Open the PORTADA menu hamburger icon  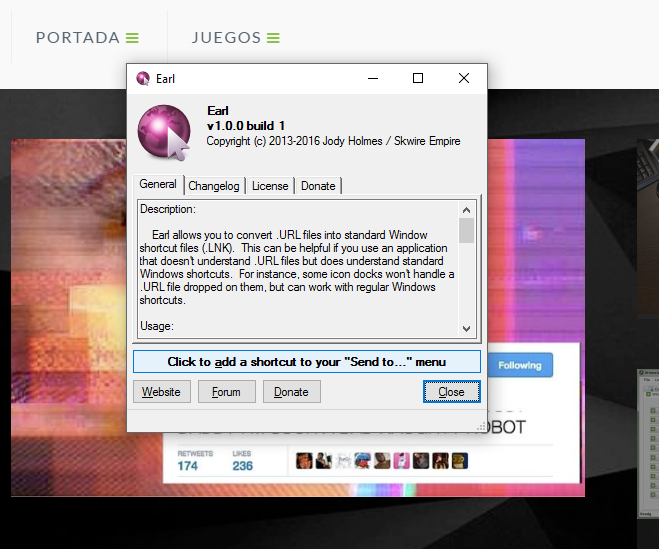point(132,38)
